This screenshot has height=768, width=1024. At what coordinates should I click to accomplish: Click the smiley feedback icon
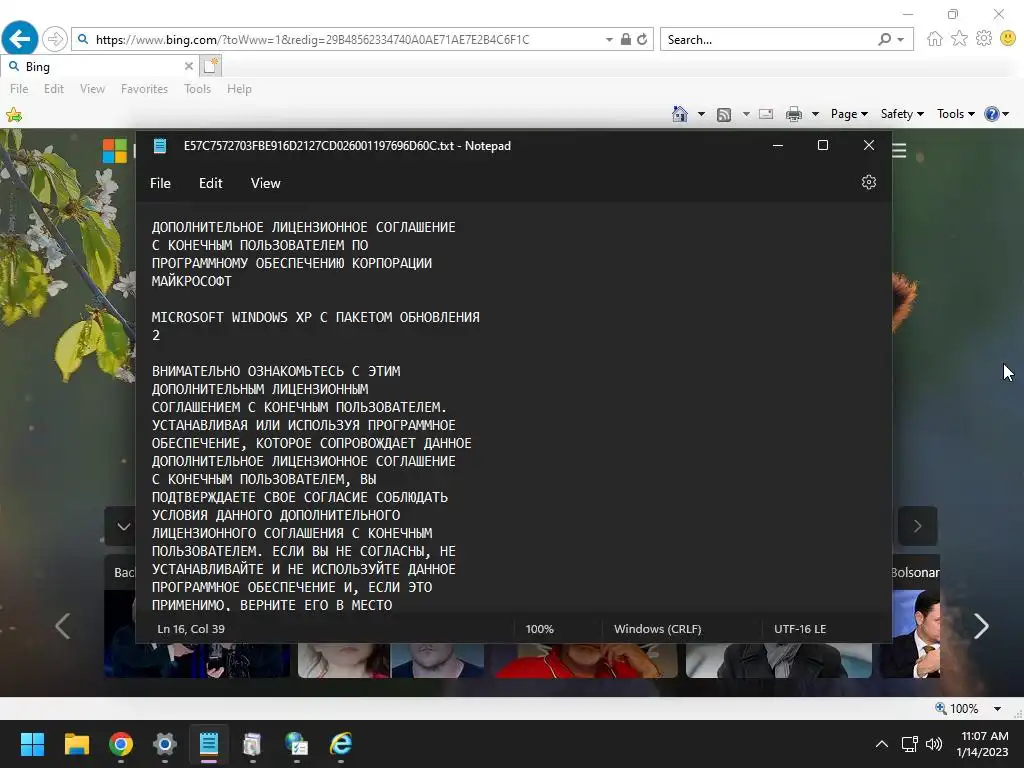1008,39
